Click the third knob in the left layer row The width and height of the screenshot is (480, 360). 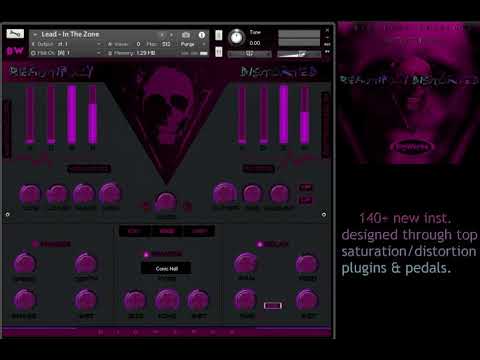point(84,194)
